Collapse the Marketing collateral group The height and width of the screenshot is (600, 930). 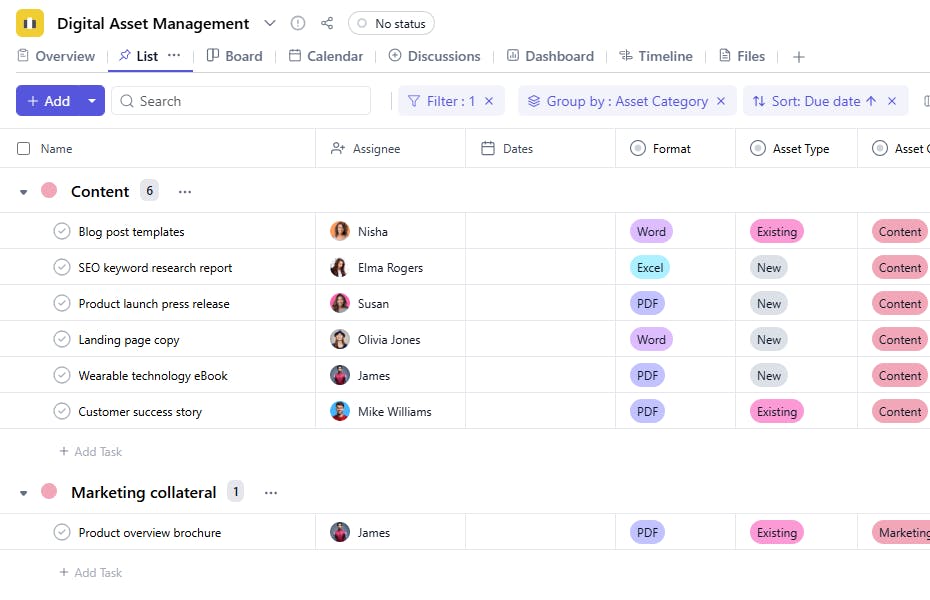(x=24, y=493)
